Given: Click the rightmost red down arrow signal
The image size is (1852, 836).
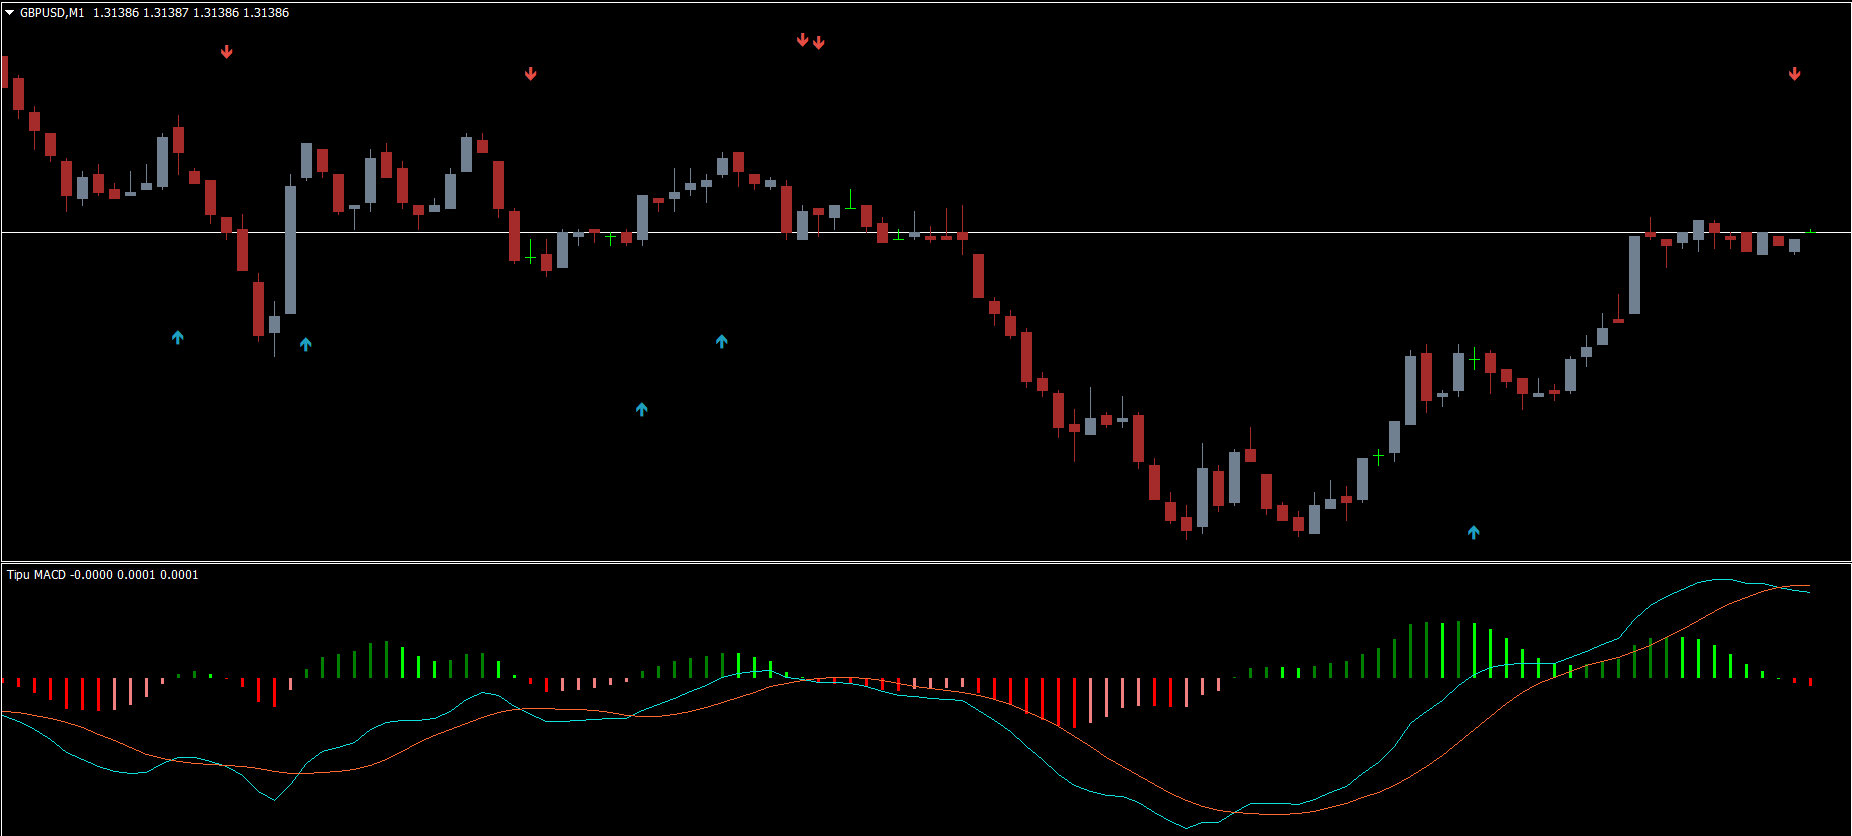Looking at the screenshot, I should [1795, 74].
